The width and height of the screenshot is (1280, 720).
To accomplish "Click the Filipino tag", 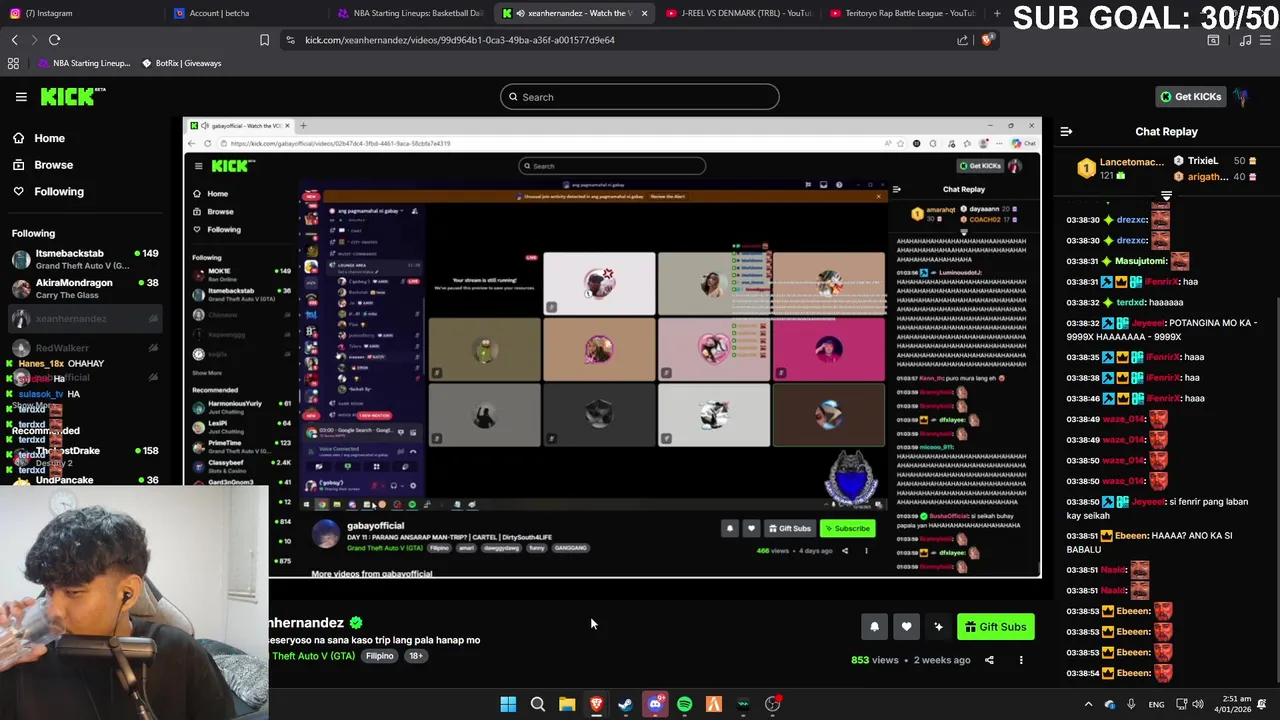I will [x=379, y=656].
